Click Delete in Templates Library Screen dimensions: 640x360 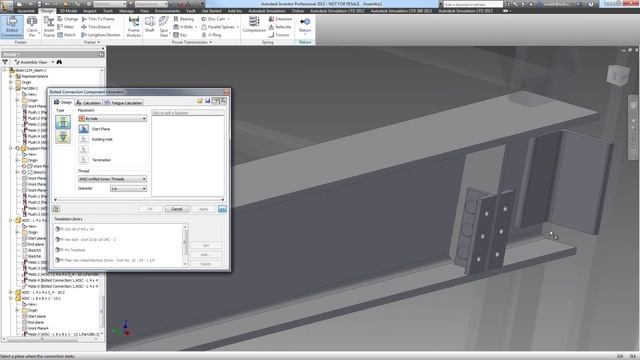pyautogui.click(x=206, y=264)
